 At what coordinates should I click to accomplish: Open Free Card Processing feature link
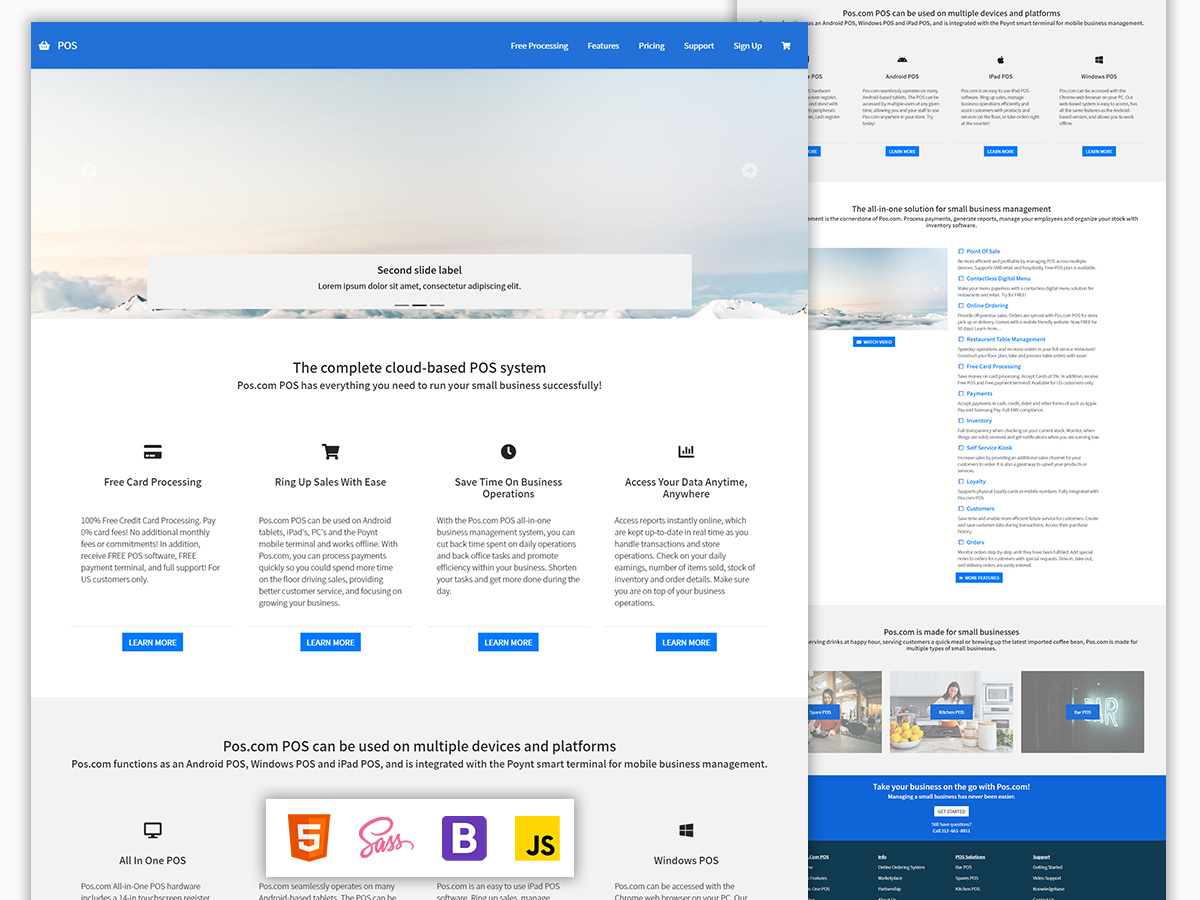(x=994, y=367)
